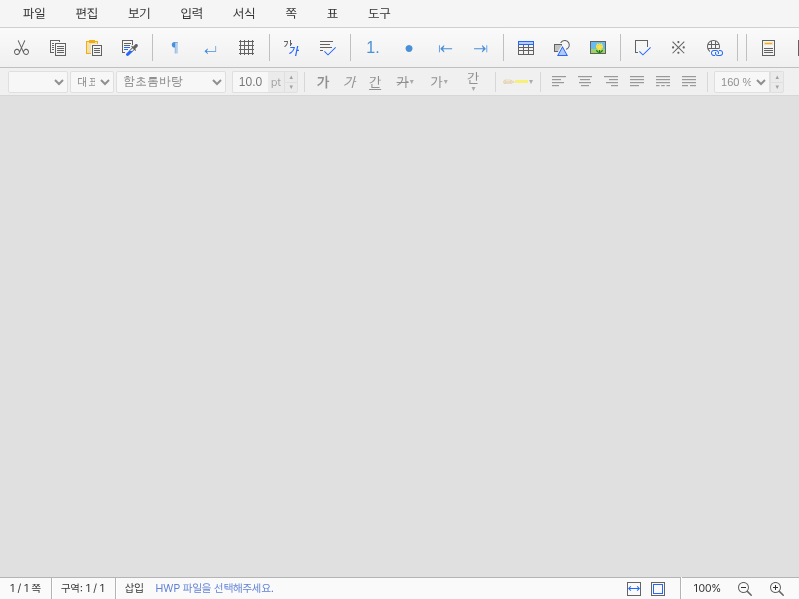This screenshot has height=599, width=799.
Task: Click the Copy icon
Action: (x=58, y=48)
